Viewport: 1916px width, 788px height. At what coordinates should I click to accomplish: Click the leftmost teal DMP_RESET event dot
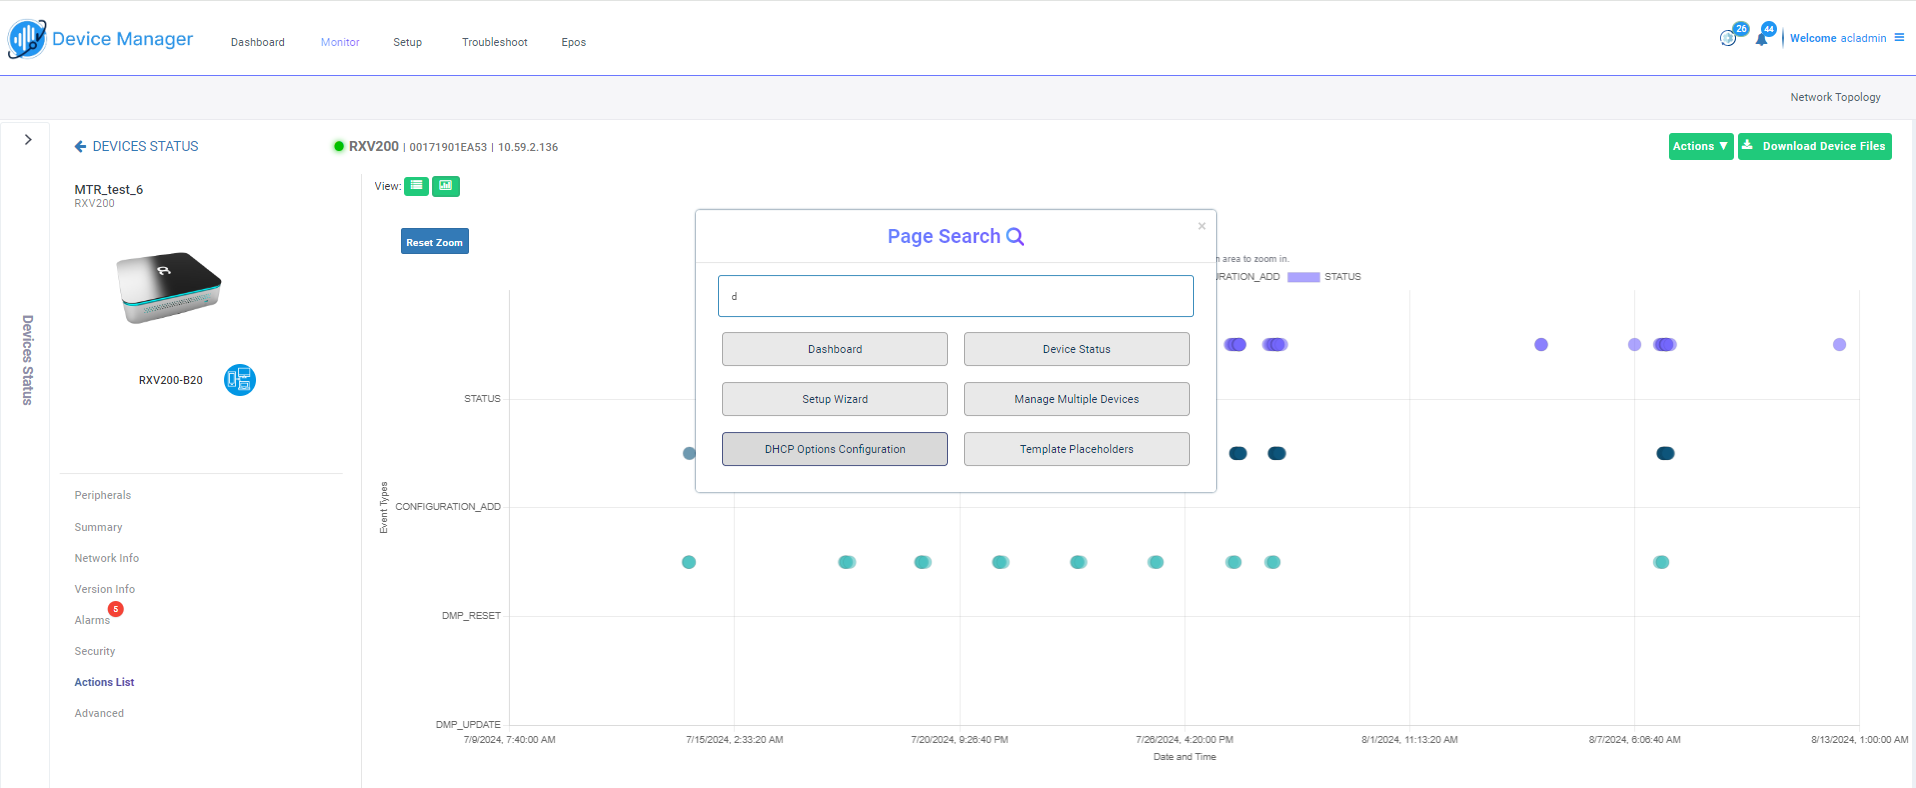click(689, 562)
